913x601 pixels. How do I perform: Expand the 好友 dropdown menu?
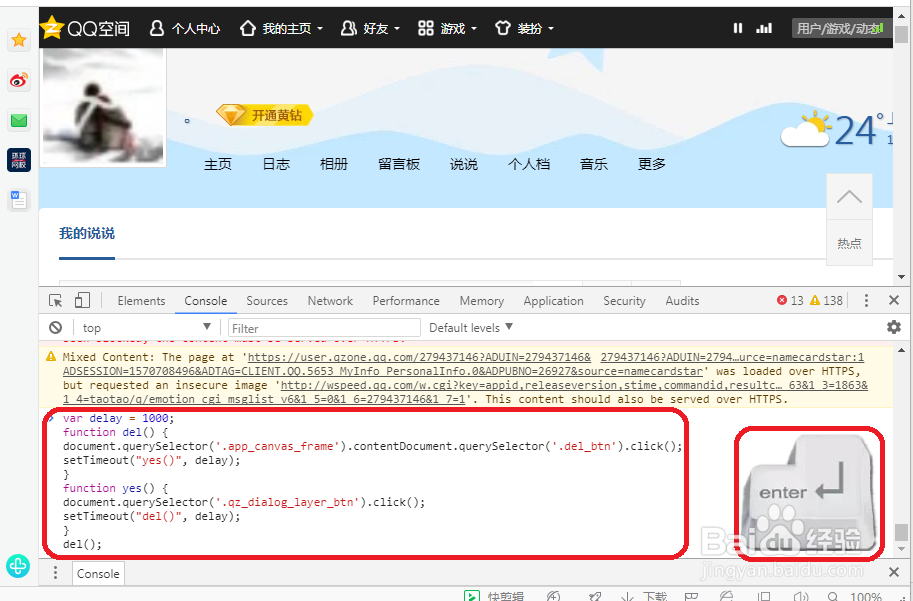370,29
